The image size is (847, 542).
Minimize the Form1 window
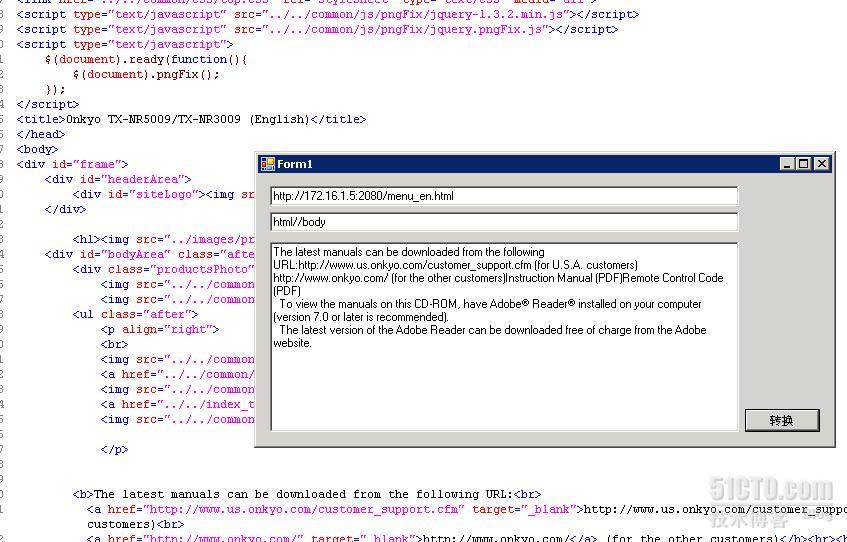(787, 163)
